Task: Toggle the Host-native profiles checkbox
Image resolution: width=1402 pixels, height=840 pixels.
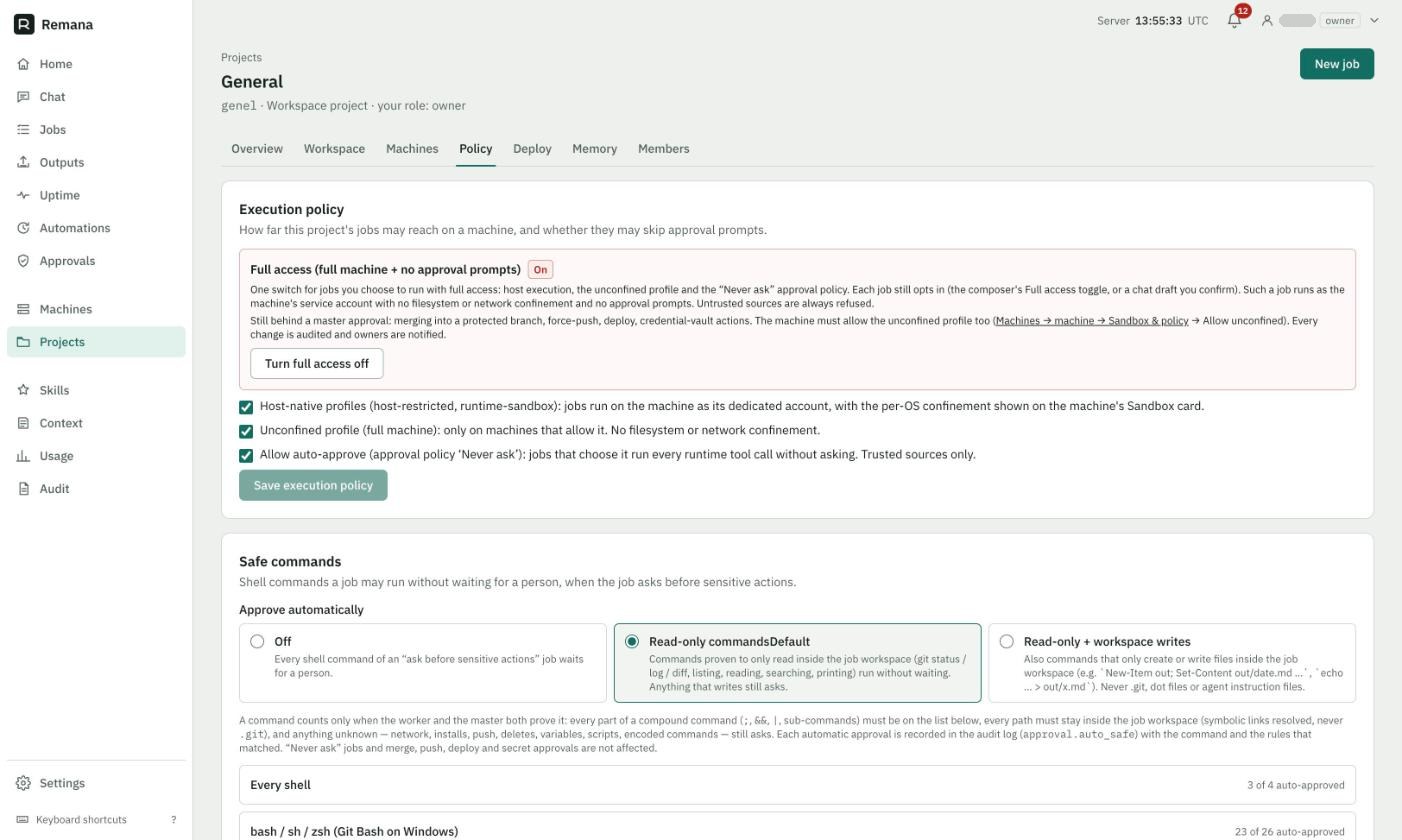Action: tap(246, 407)
